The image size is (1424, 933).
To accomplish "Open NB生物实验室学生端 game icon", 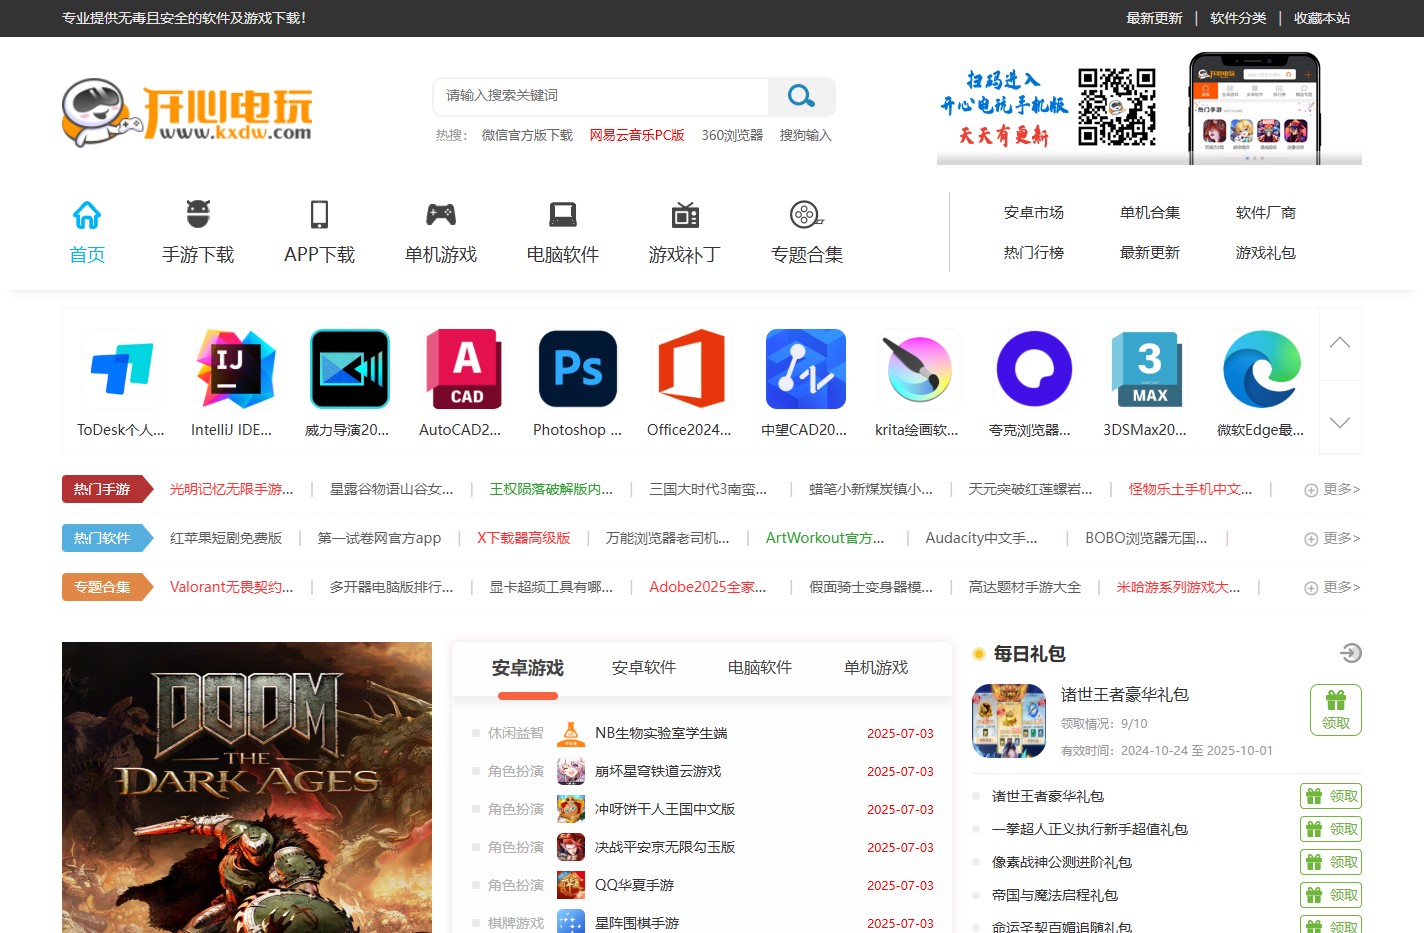I will click(x=571, y=734).
